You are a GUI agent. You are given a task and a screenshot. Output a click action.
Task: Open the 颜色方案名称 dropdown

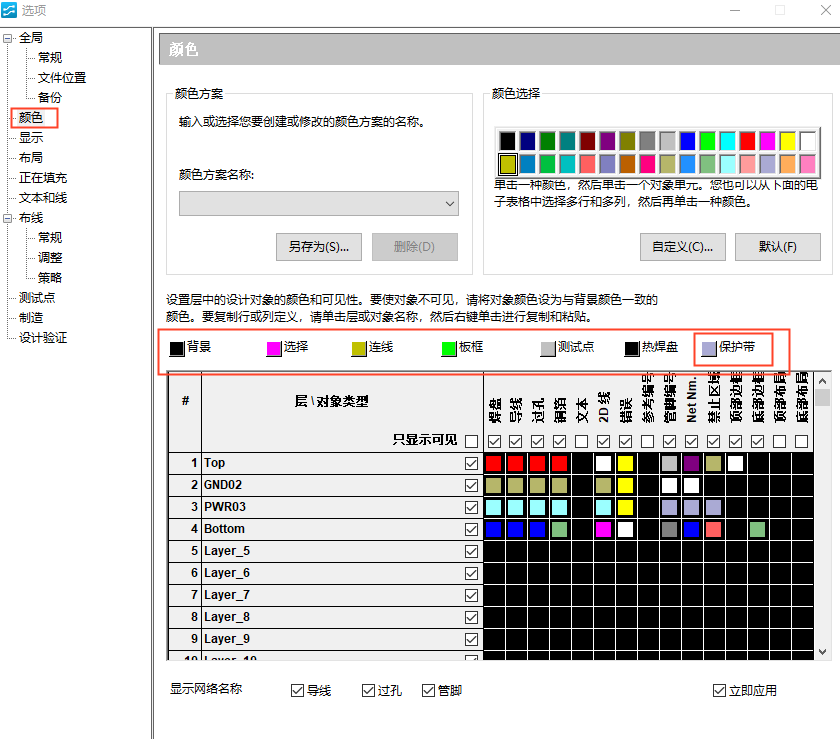click(319, 204)
